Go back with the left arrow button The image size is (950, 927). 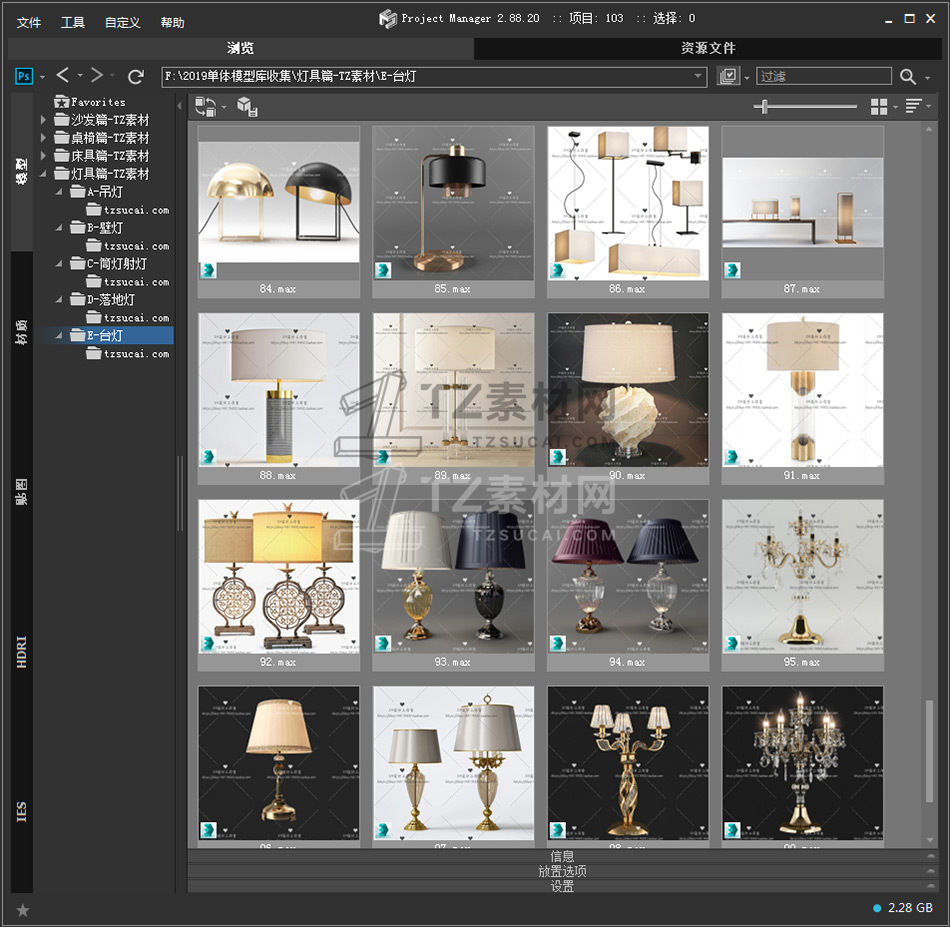tap(63, 76)
